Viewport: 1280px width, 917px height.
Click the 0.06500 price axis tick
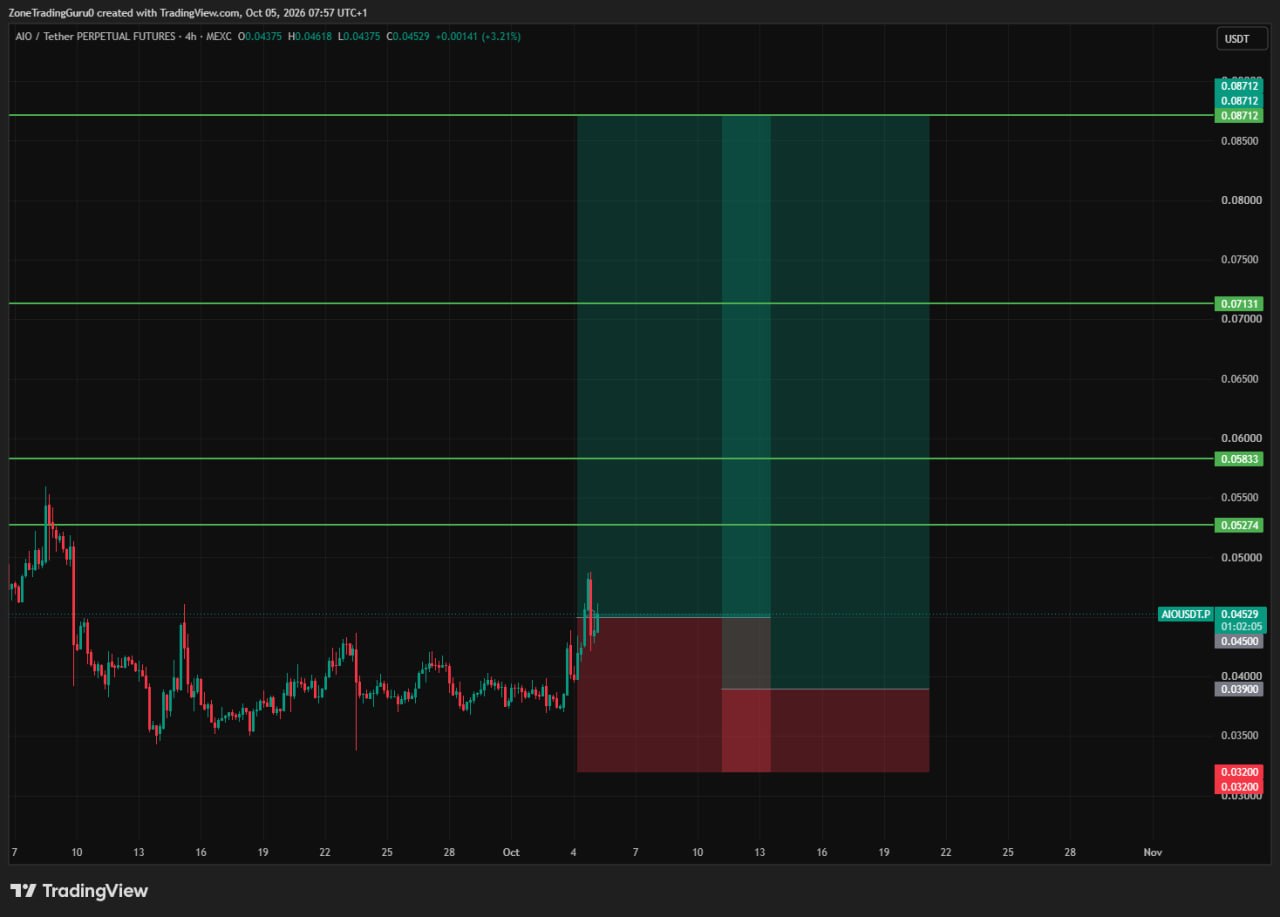coord(1239,379)
